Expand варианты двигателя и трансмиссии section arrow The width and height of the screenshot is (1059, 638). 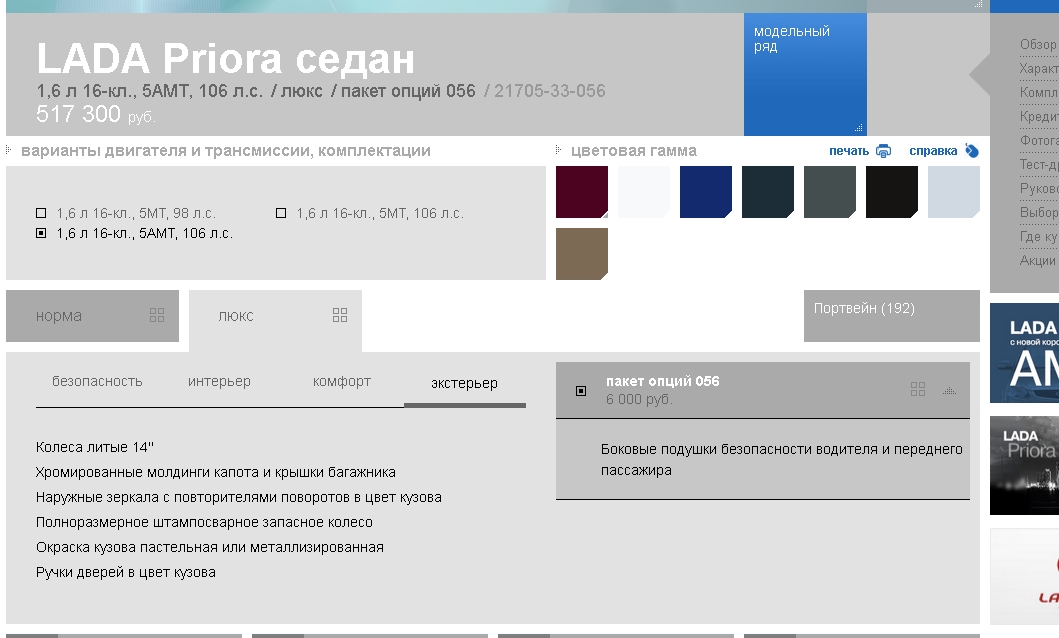[9, 150]
